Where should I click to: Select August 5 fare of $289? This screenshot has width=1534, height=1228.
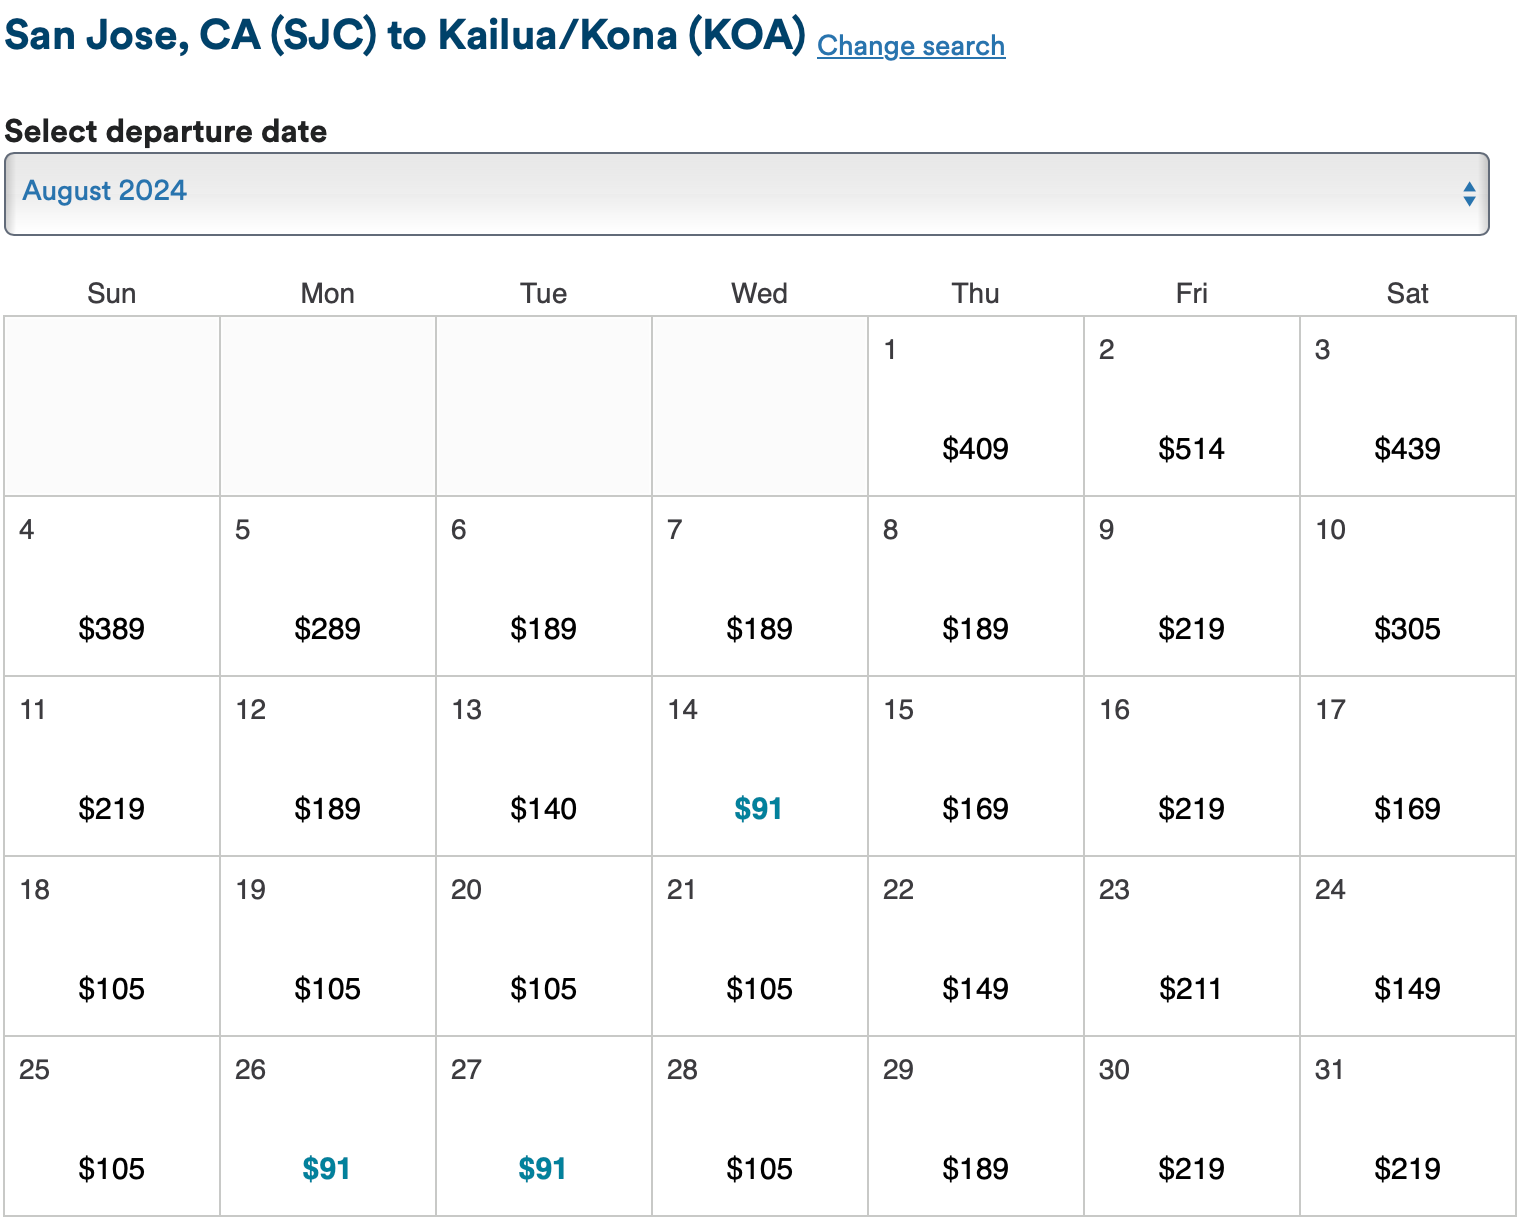[327, 628]
